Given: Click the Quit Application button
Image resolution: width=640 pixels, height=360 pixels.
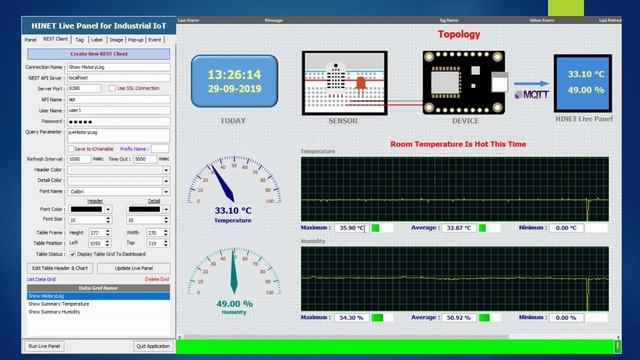Looking at the screenshot, I should click(x=153, y=346).
